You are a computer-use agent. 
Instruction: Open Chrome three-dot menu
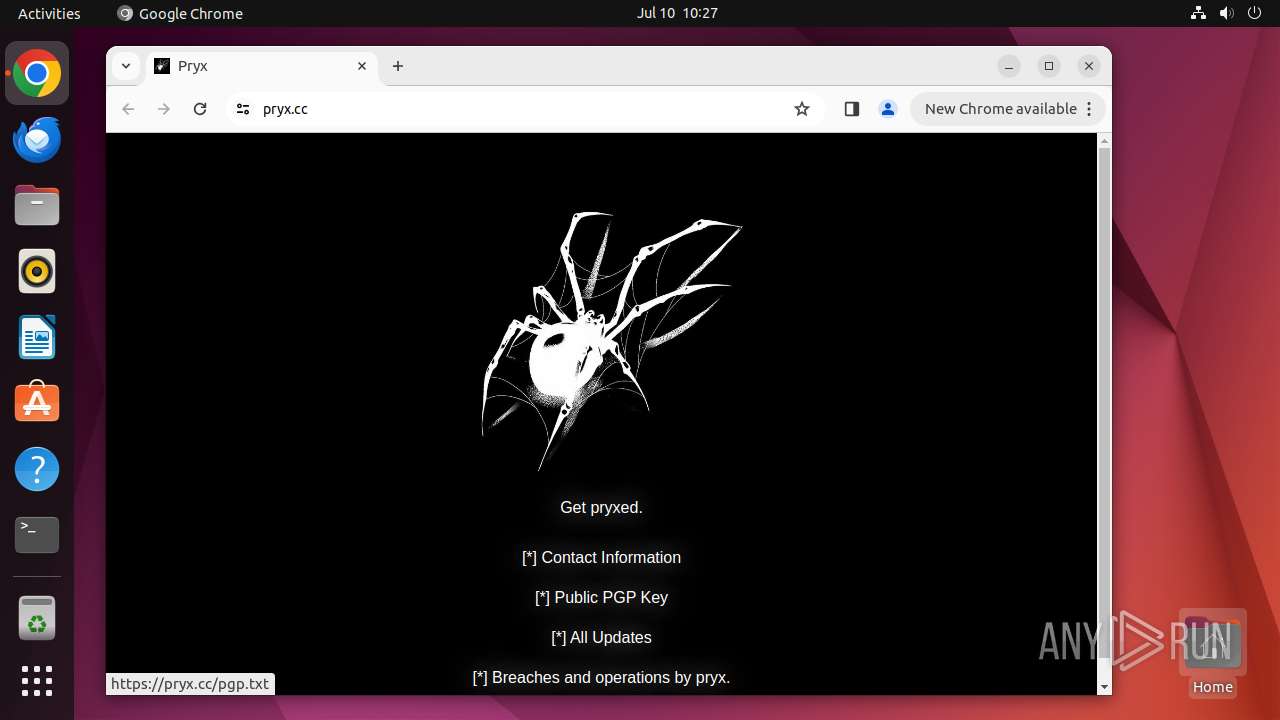[1090, 109]
